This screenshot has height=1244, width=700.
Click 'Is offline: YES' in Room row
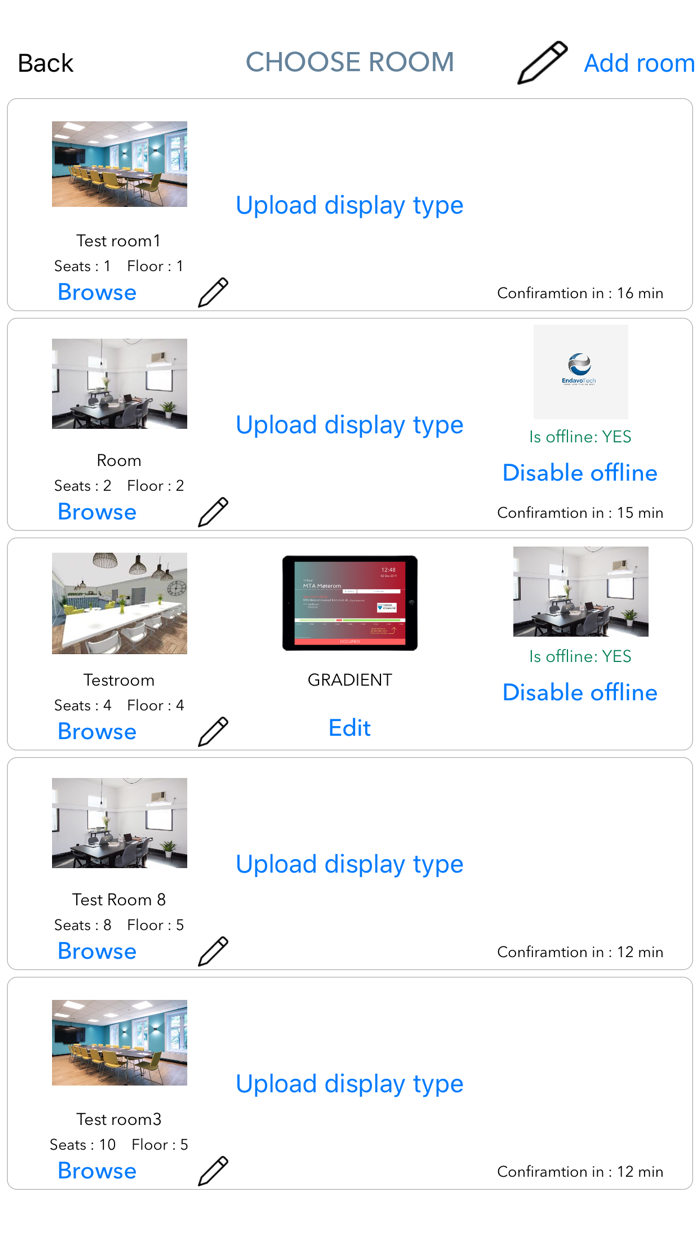581,437
